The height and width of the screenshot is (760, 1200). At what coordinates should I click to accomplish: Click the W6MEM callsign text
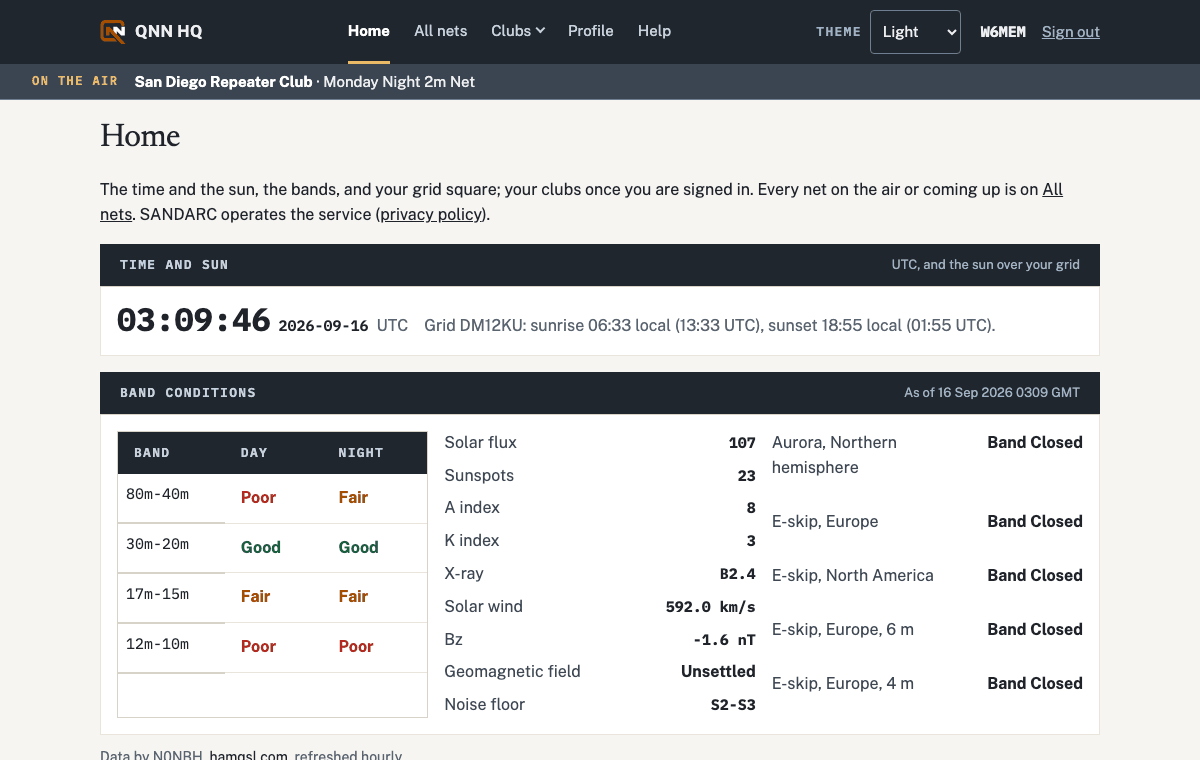point(1003,32)
